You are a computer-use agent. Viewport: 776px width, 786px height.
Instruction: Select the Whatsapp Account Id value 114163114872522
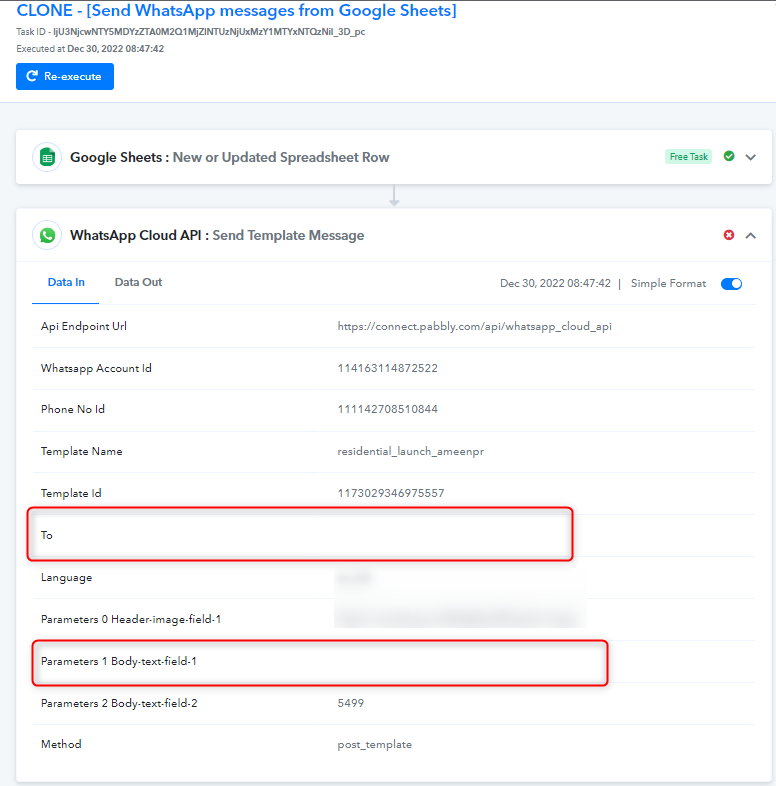pos(387,368)
